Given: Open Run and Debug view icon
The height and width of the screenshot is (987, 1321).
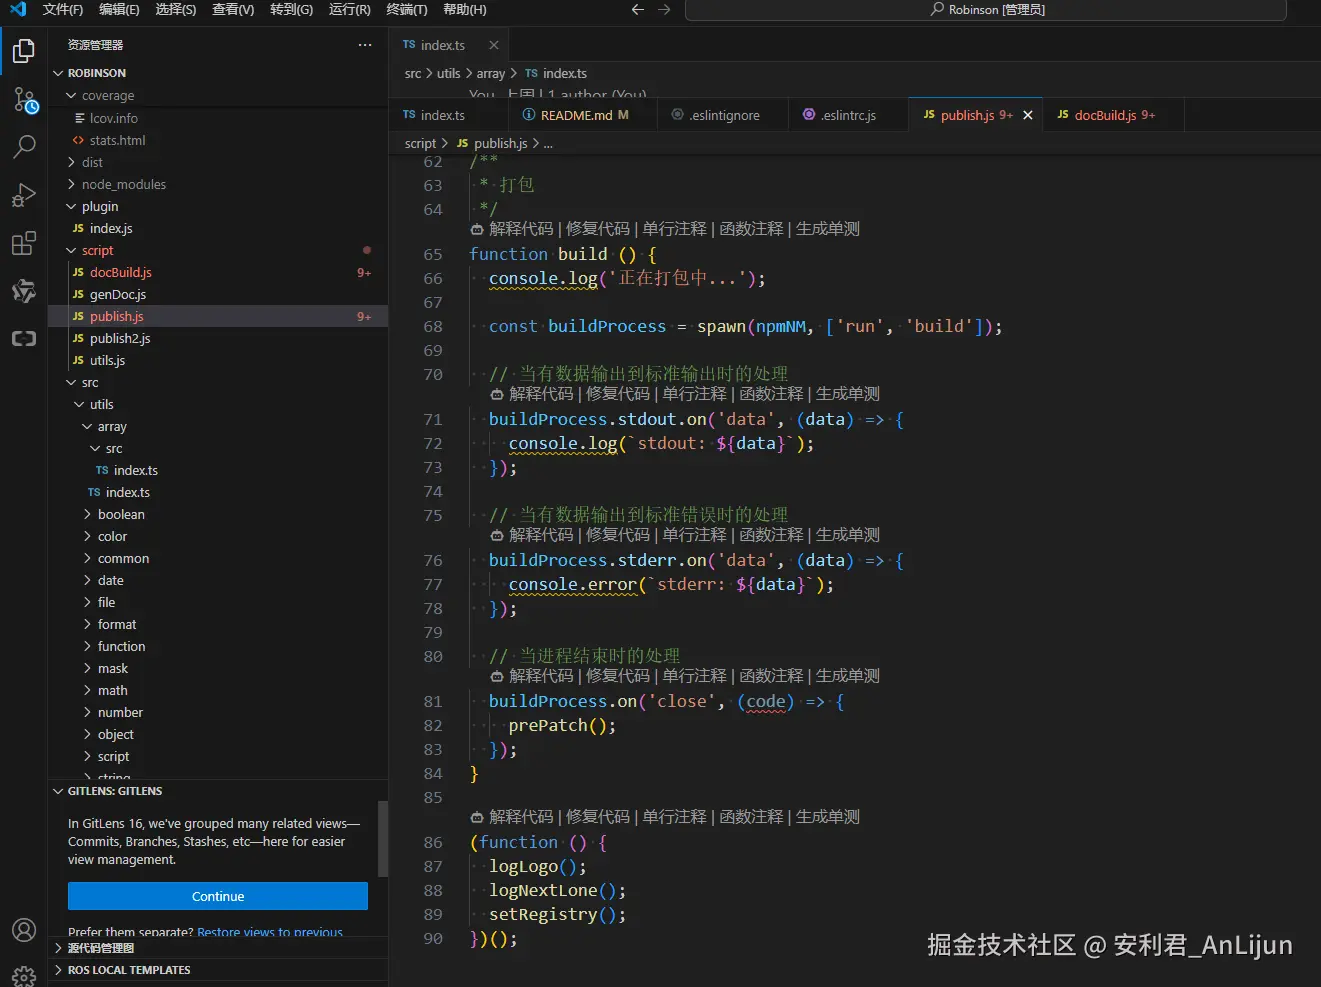Looking at the screenshot, I should 24,195.
